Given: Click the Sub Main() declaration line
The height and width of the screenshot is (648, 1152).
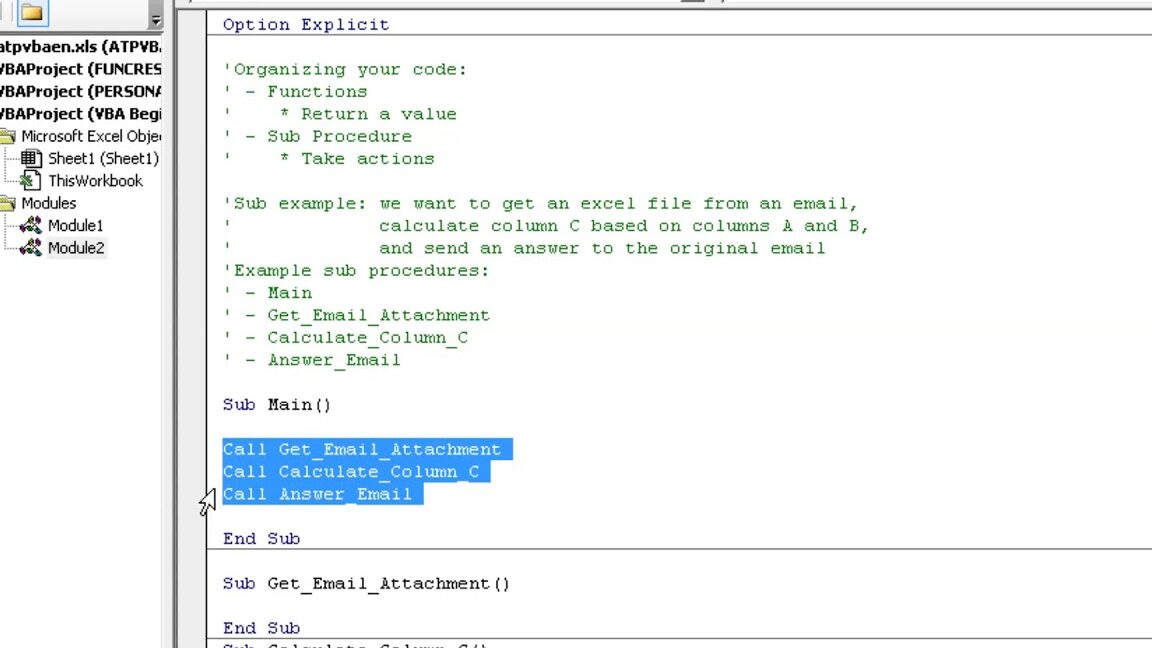Looking at the screenshot, I should tap(276, 404).
